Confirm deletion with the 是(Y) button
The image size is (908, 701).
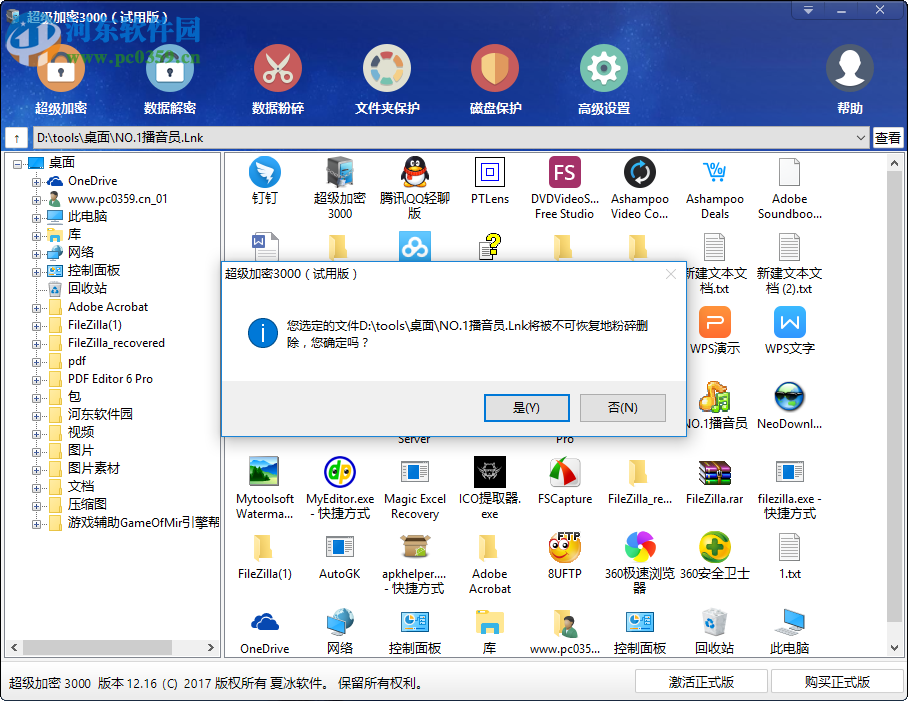pos(527,408)
